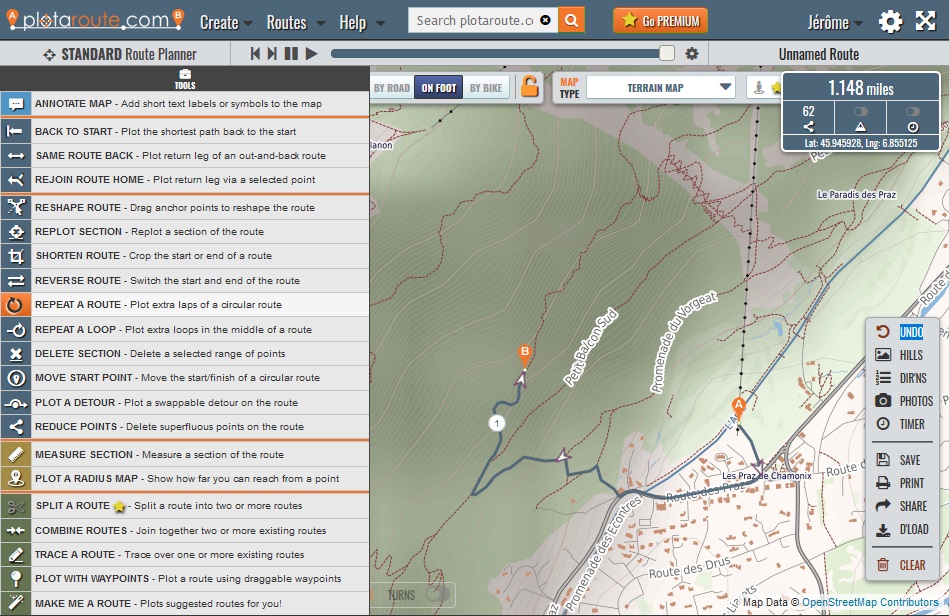Expand the Create menu

point(226,22)
